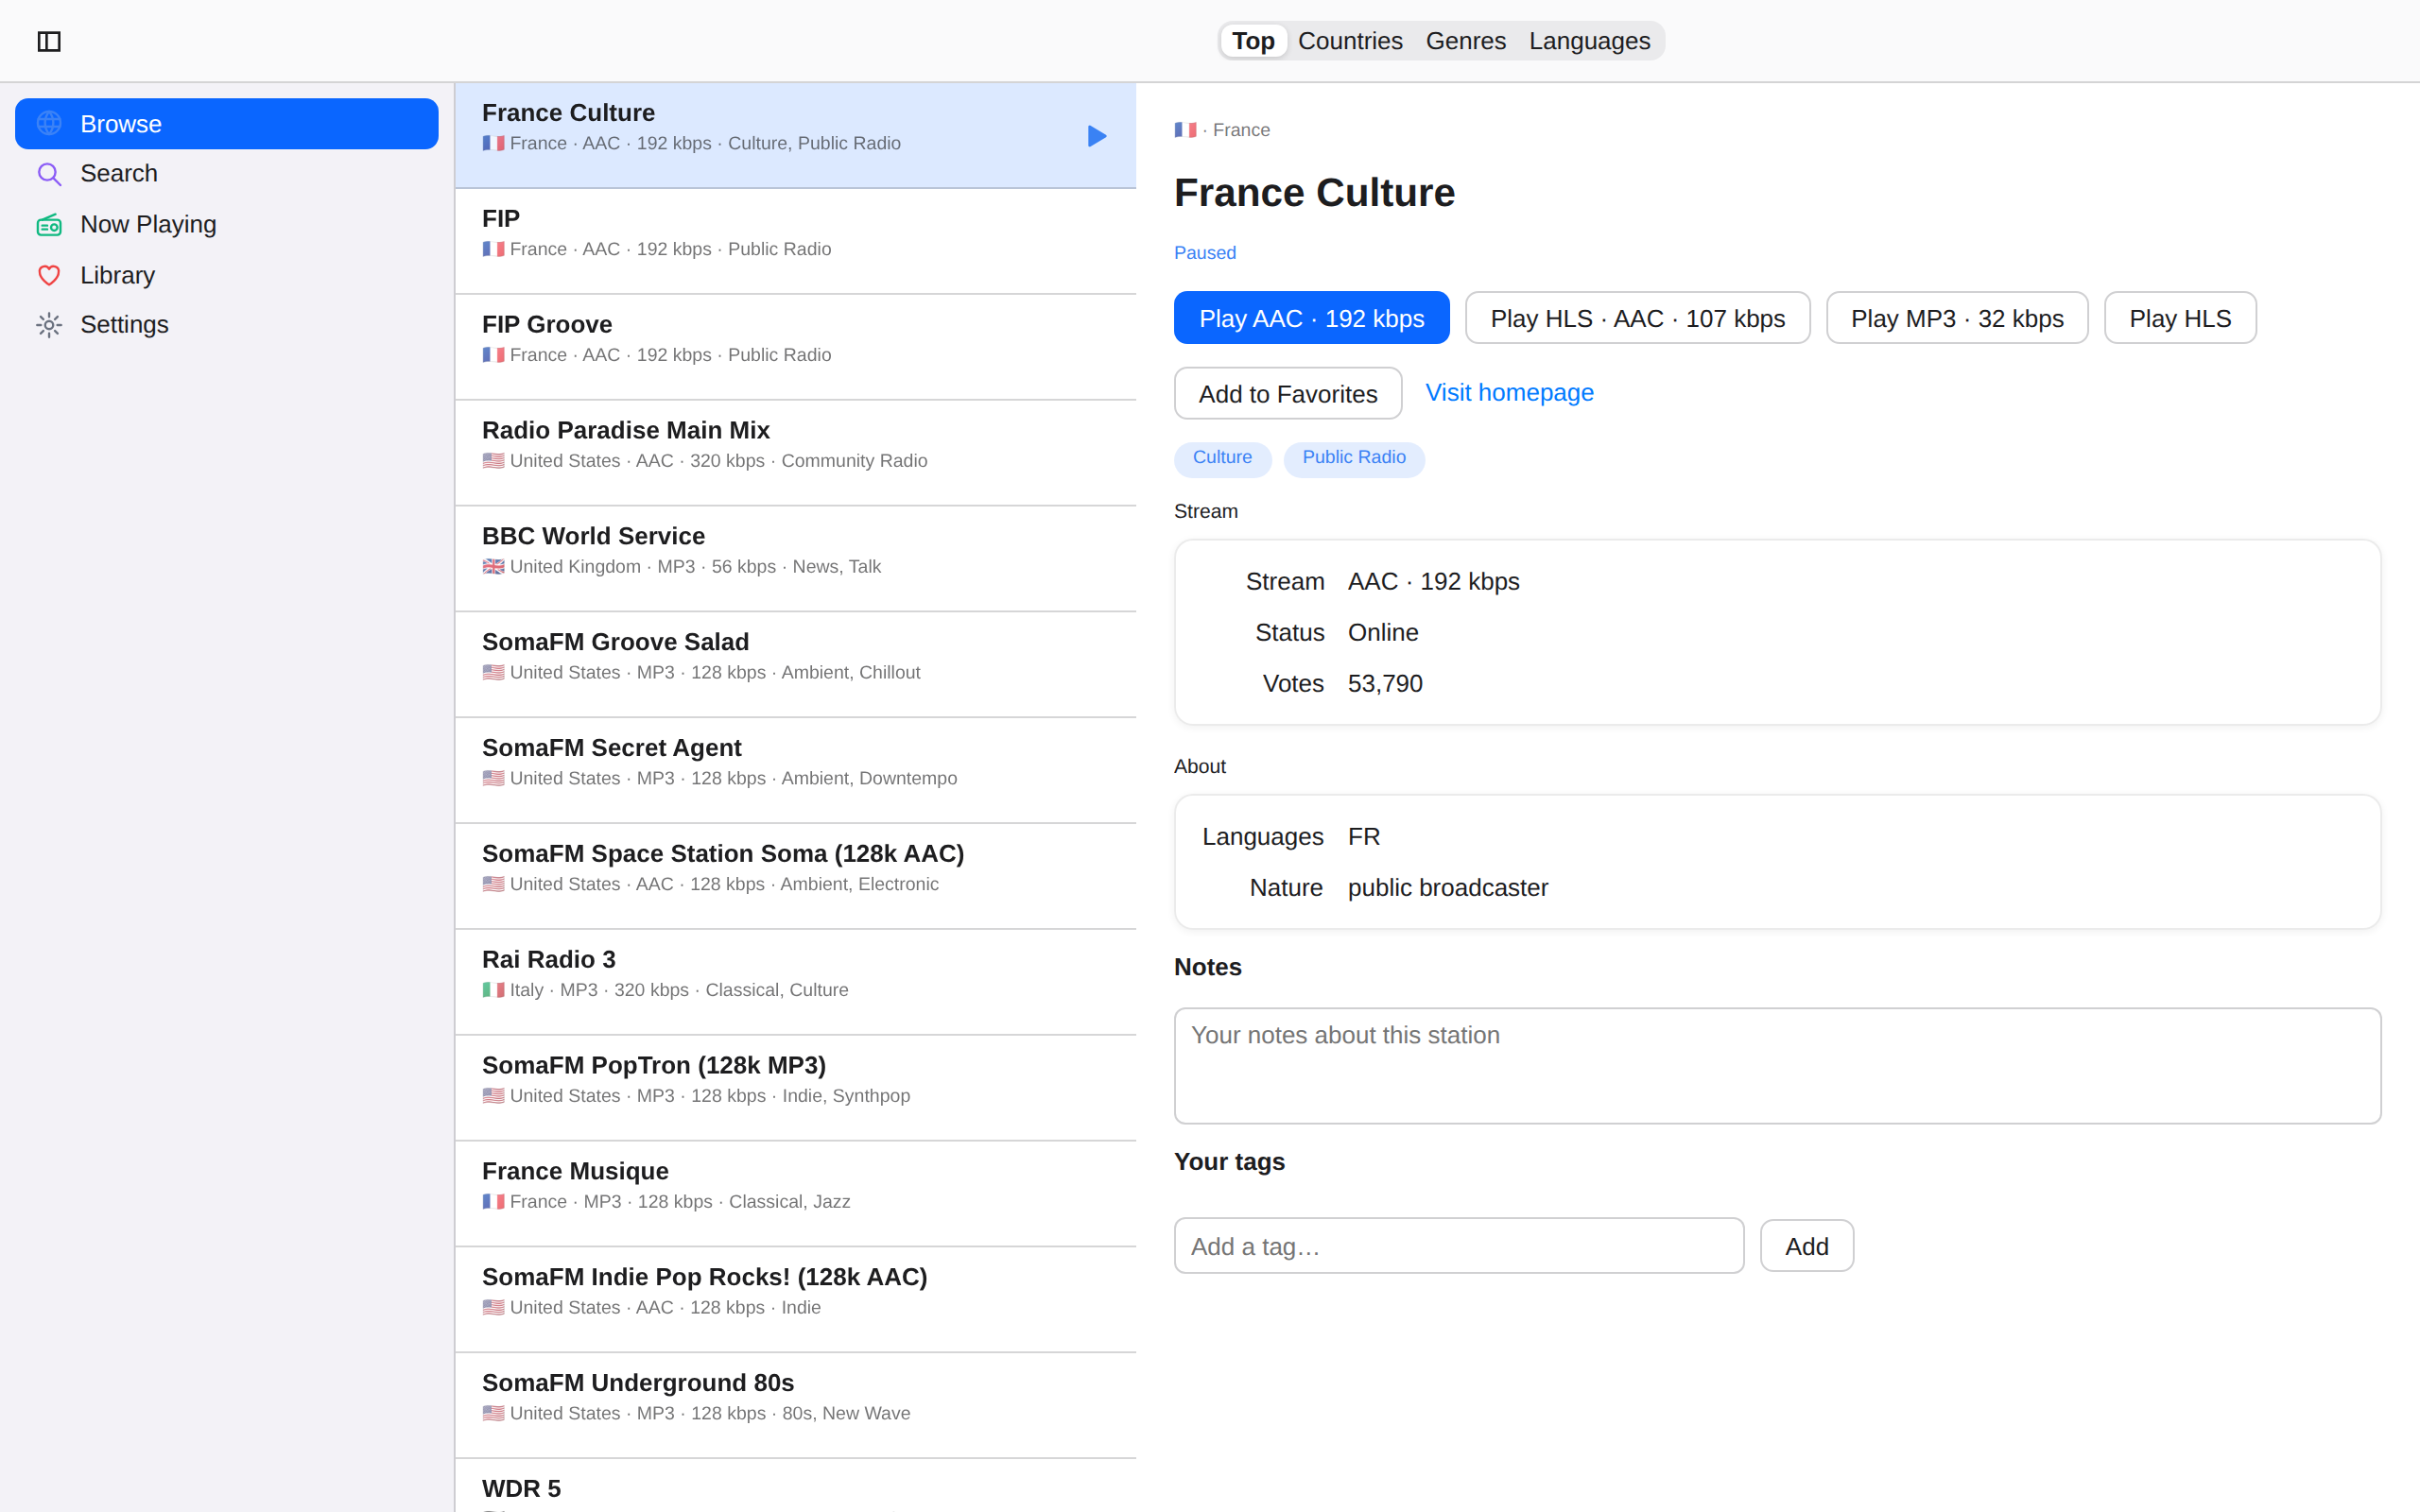The image size is (2420, 1512).
Task: Switch to the Top tab
Action: [x=1253, y=41]
